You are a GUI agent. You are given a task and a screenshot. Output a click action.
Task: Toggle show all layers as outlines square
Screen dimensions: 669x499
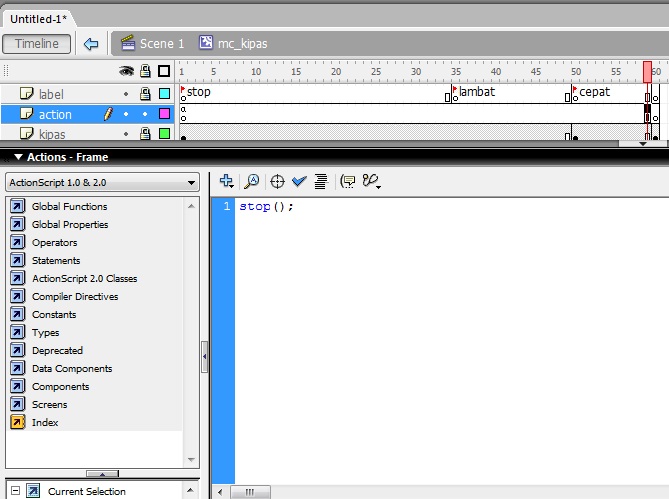pos(164,71)
